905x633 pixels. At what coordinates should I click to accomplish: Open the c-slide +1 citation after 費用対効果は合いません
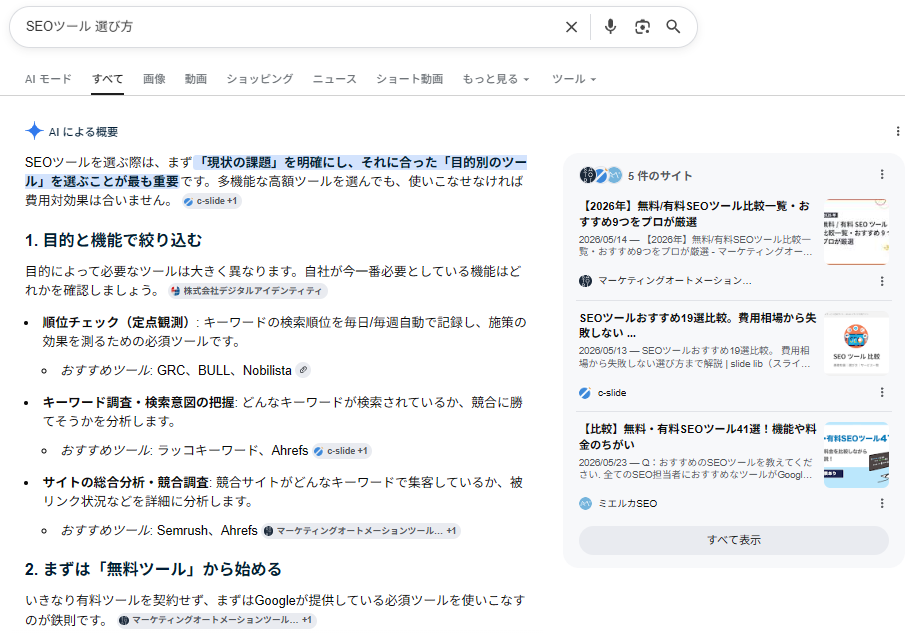211,201
